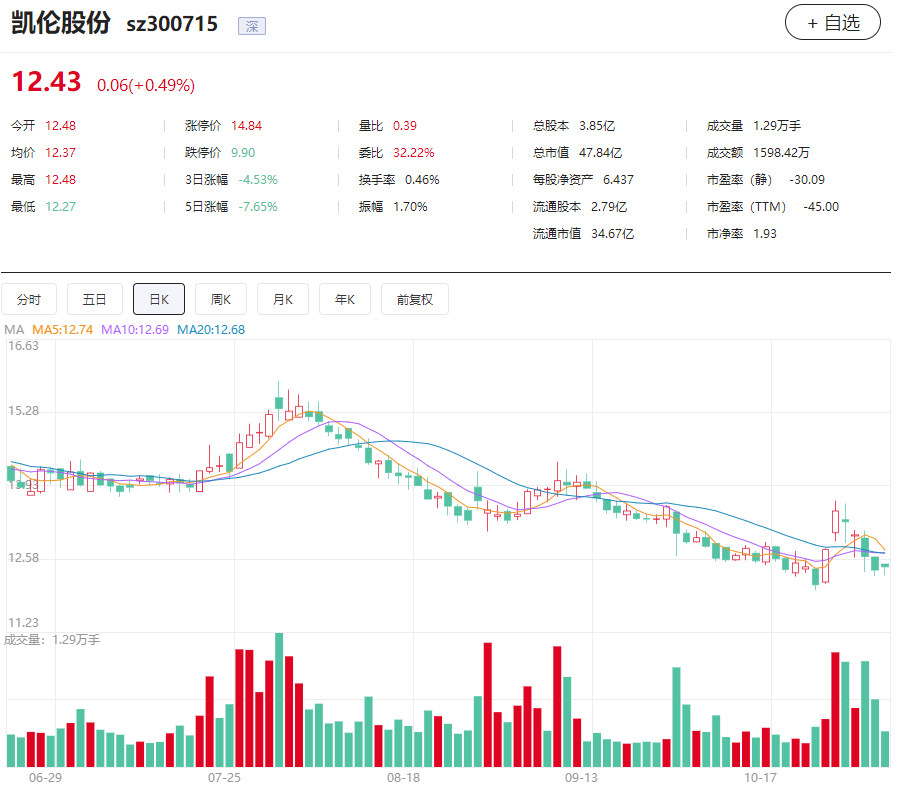
Task: Click the 凯伦股份 stock name
Action: click(x=60, y=24)
